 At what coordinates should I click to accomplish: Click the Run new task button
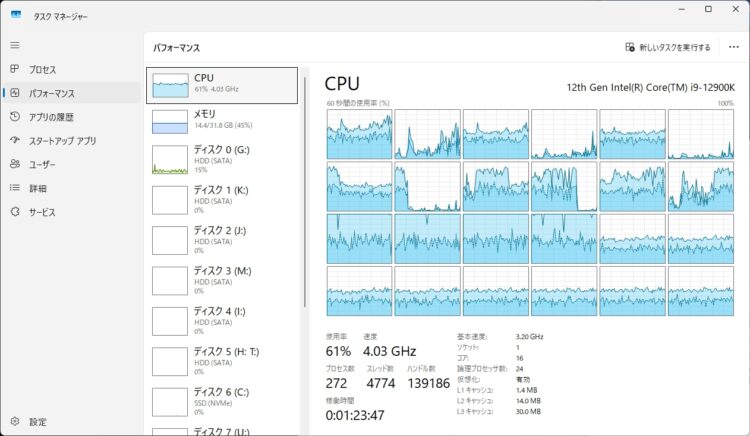pos(667,47)
